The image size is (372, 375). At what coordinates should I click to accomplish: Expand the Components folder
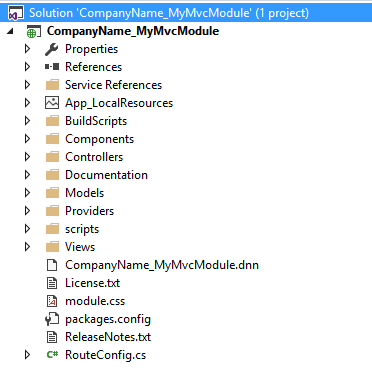pos(27,139)
